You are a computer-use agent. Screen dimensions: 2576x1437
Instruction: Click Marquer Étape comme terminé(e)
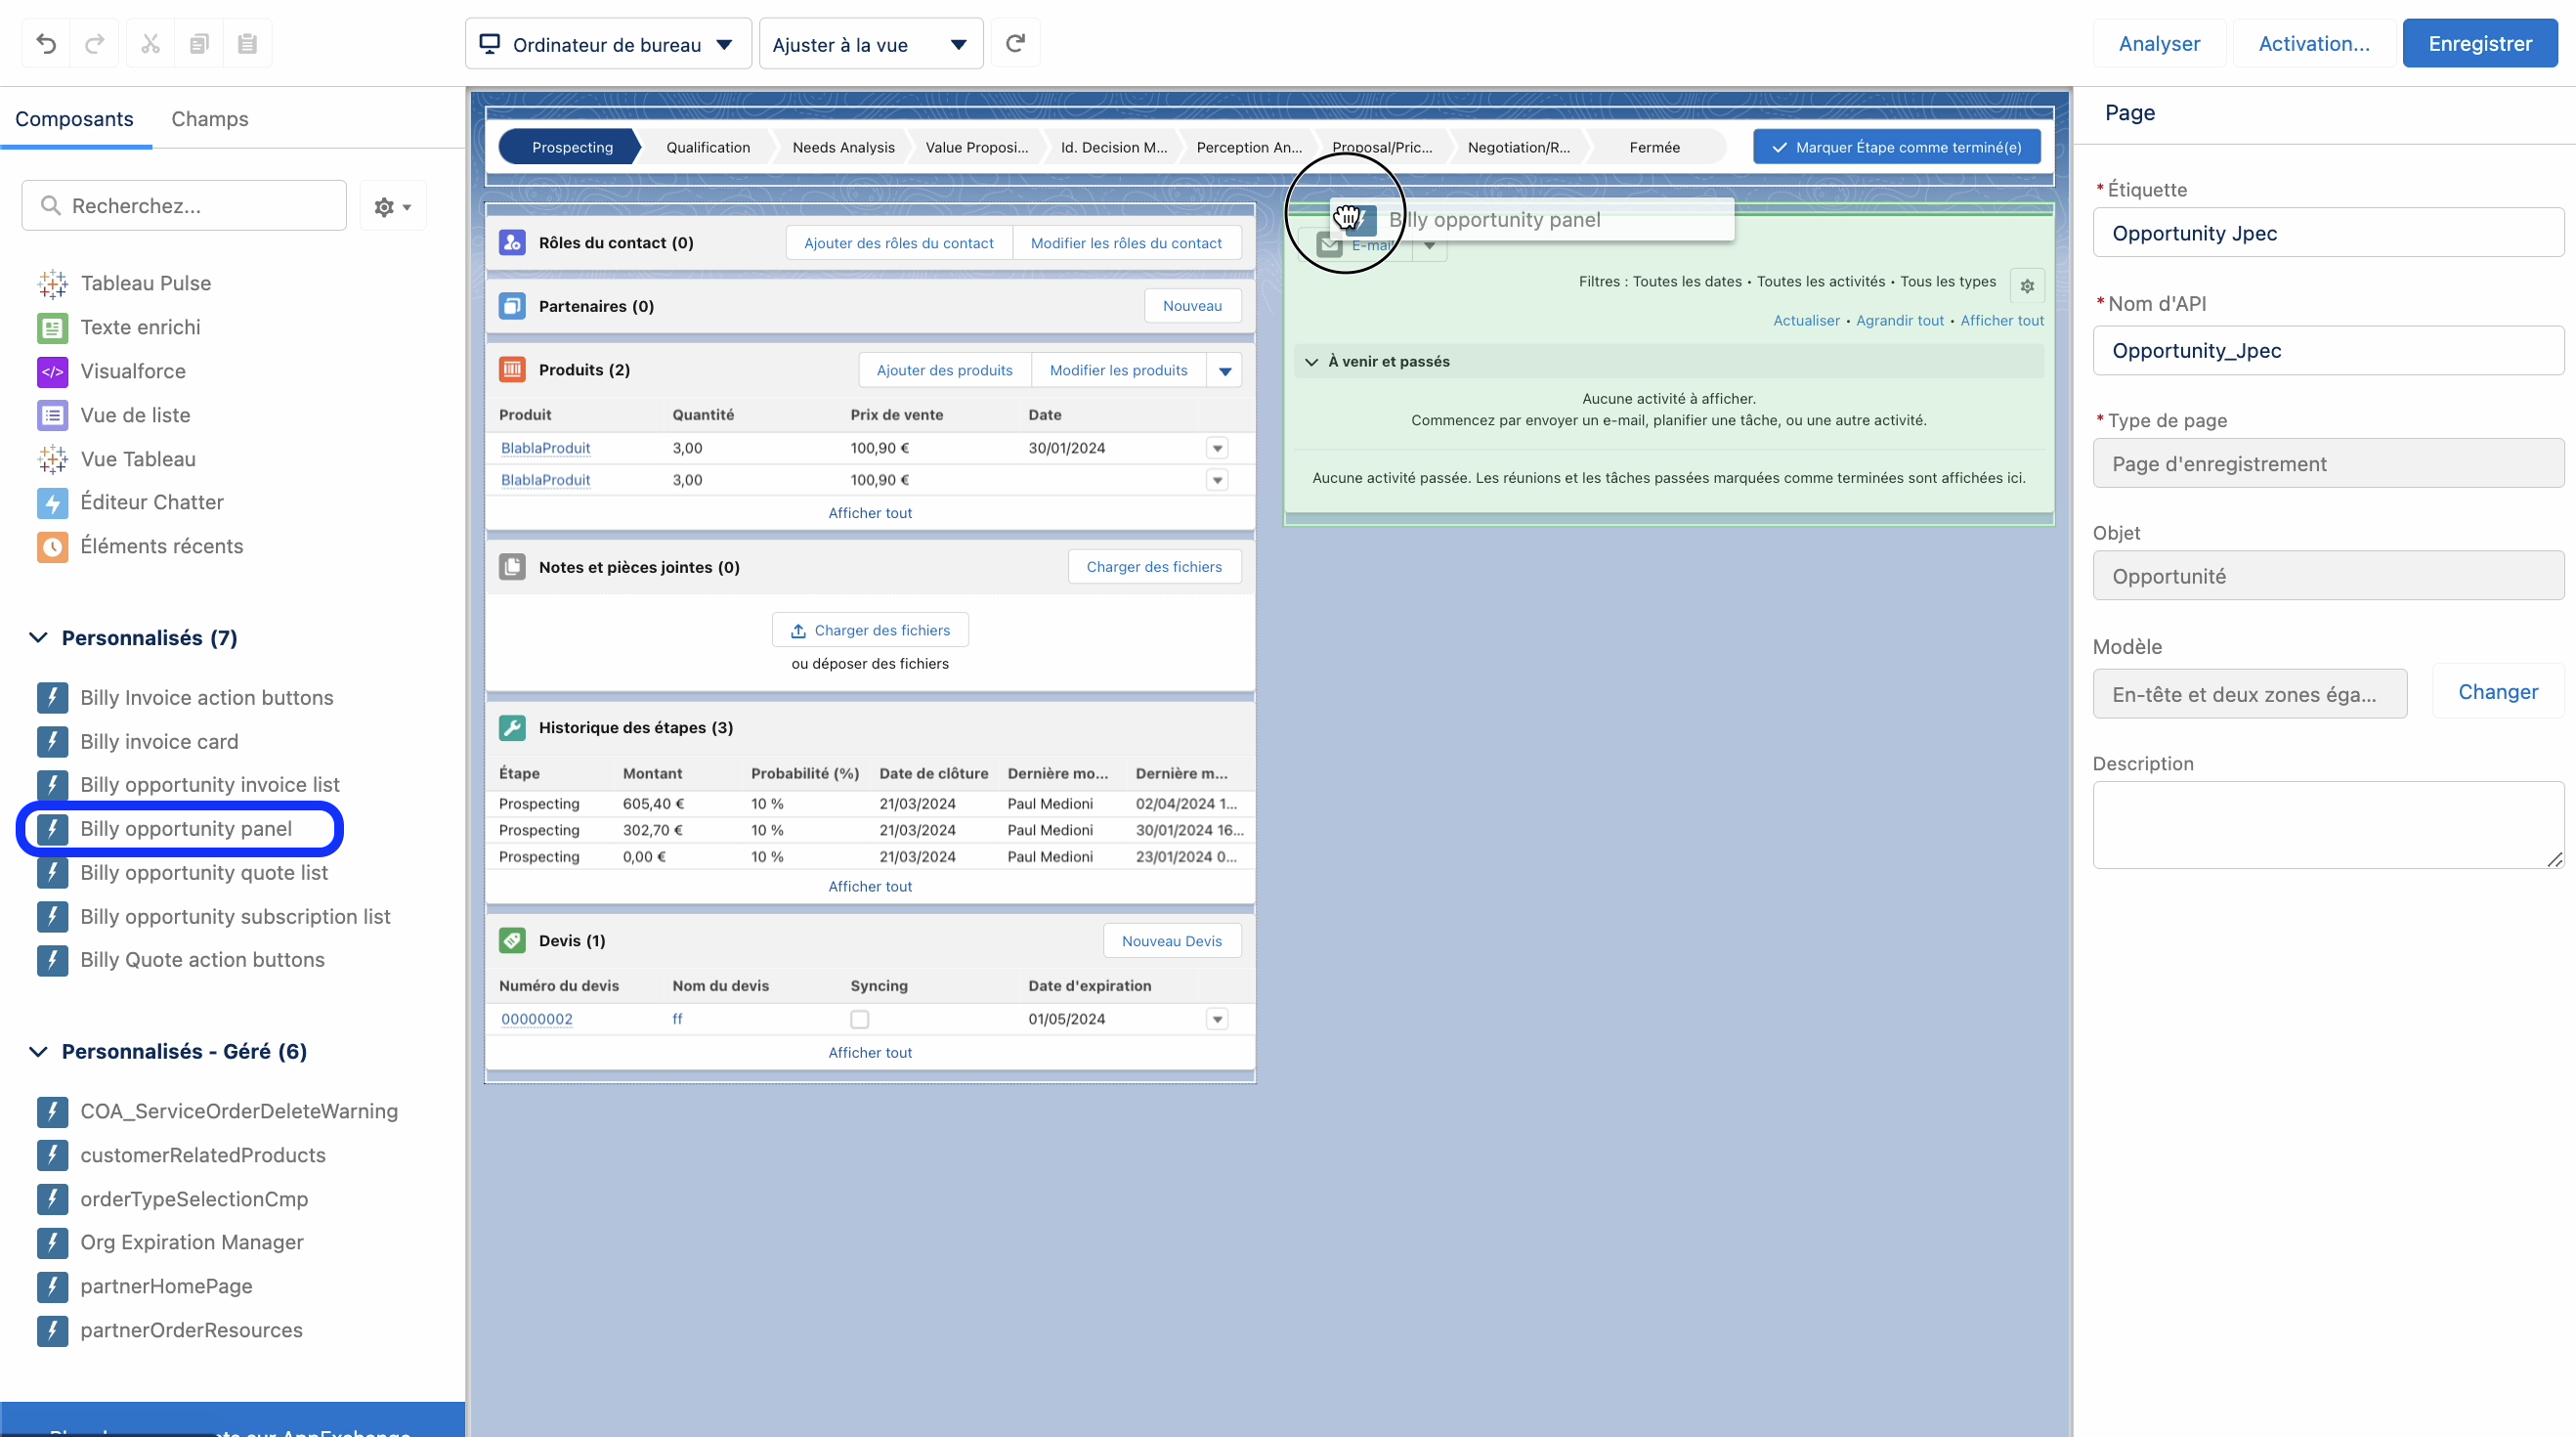[1896, 147]
